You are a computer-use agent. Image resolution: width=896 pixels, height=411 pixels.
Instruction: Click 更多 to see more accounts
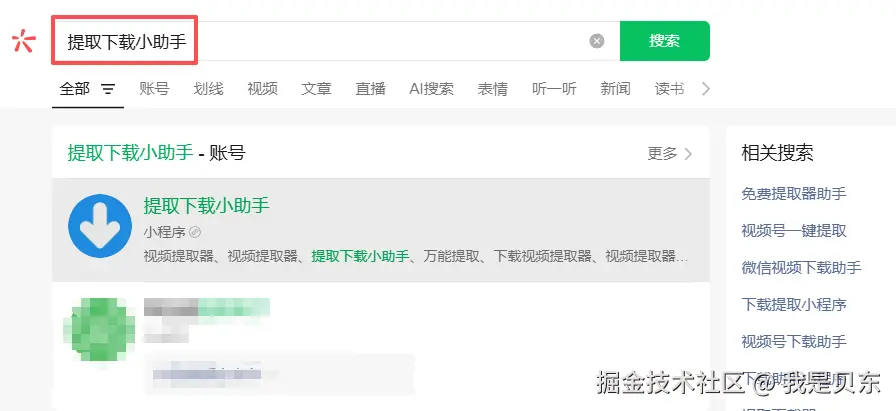(x=670, y=153)
